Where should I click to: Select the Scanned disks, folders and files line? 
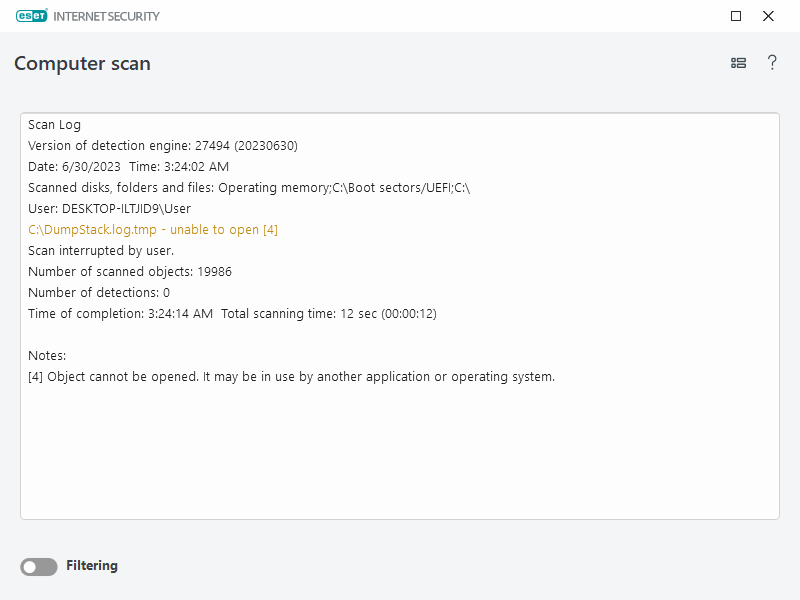[x=249, y=188]
